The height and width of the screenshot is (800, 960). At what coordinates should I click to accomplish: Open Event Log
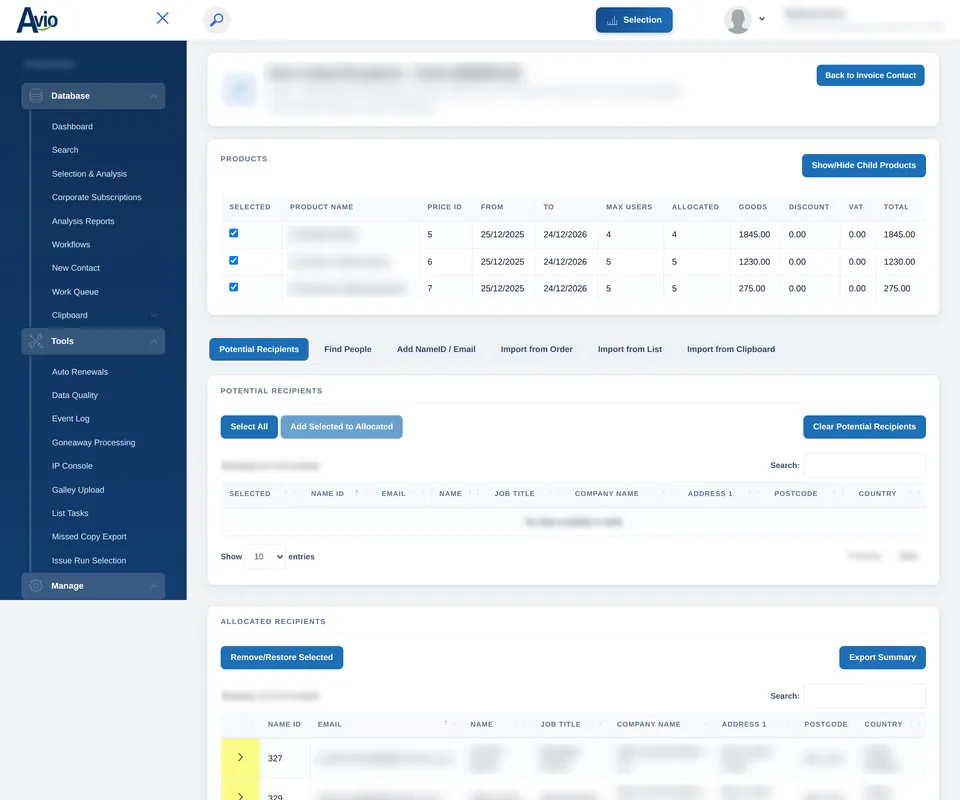coord(70,419)
